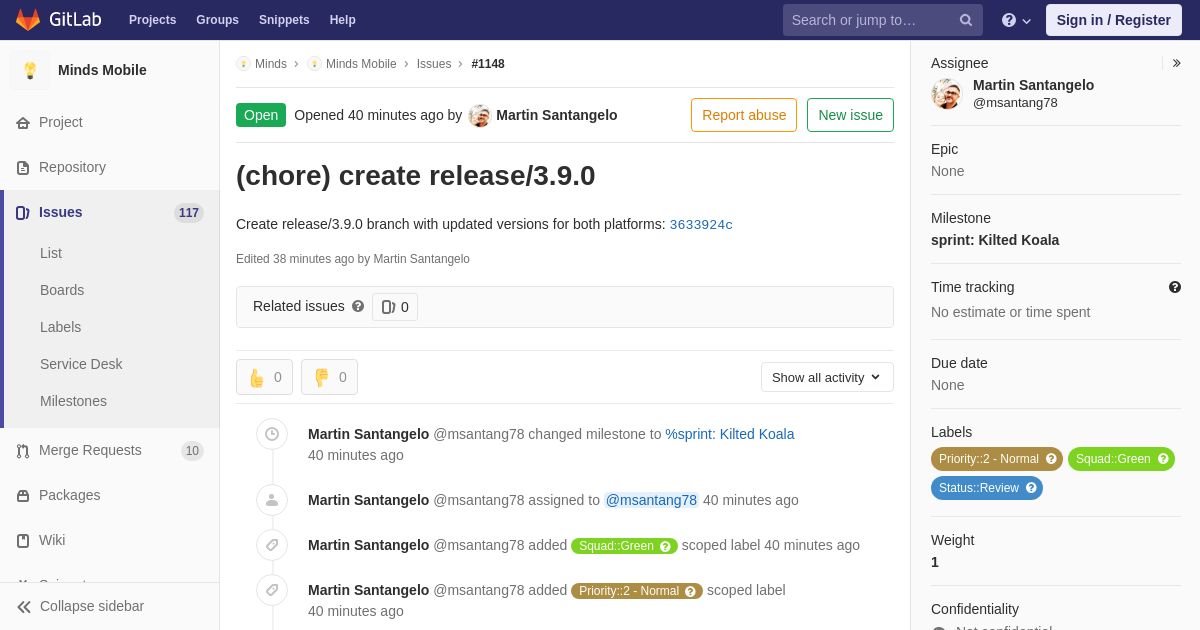Open the Groups menu in the top bar
The height and width of the screenshot is (630, 1200).
(x=217, y=20)
